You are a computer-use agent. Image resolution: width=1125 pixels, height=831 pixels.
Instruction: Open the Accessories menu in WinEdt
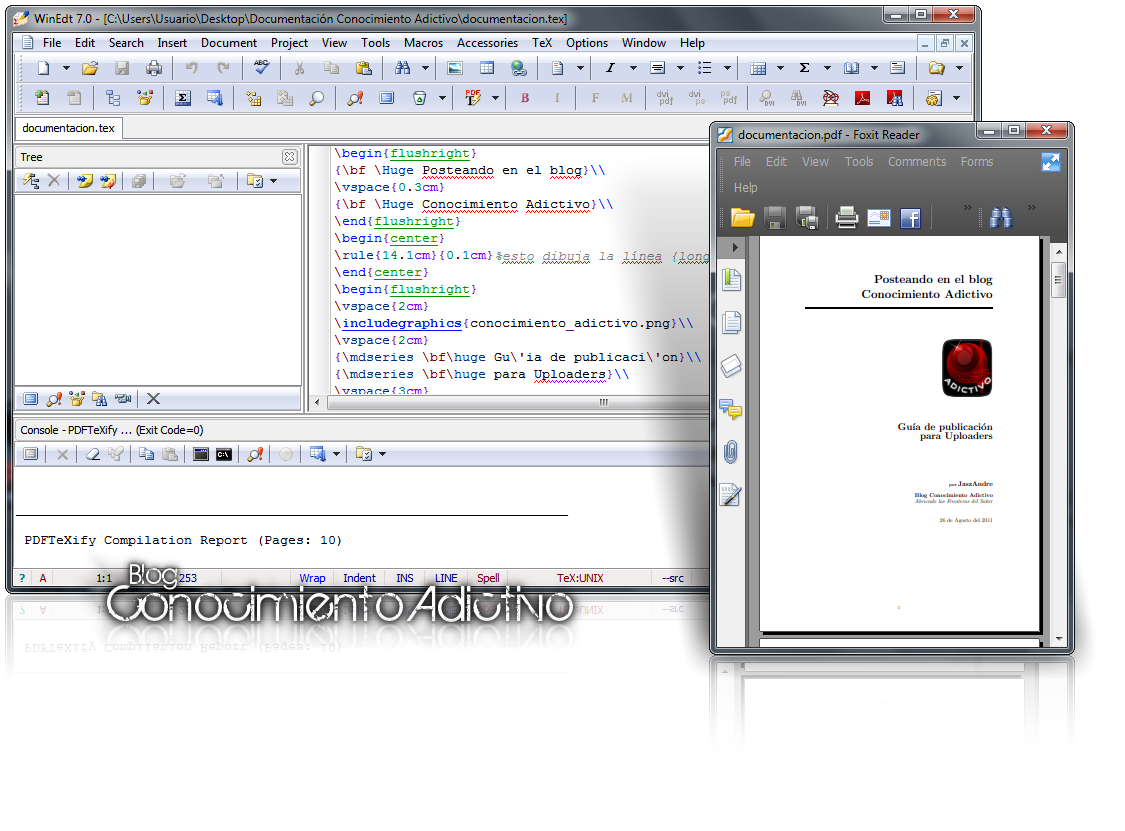pyautogui.click(x=487, y=43)
